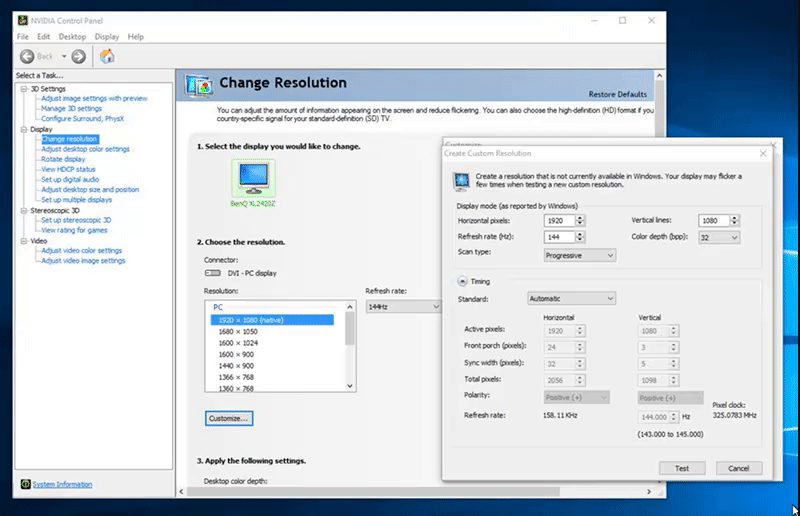Open the Color depth (bpp) dropdown
The image size is (800, 516).
(719, 237)
